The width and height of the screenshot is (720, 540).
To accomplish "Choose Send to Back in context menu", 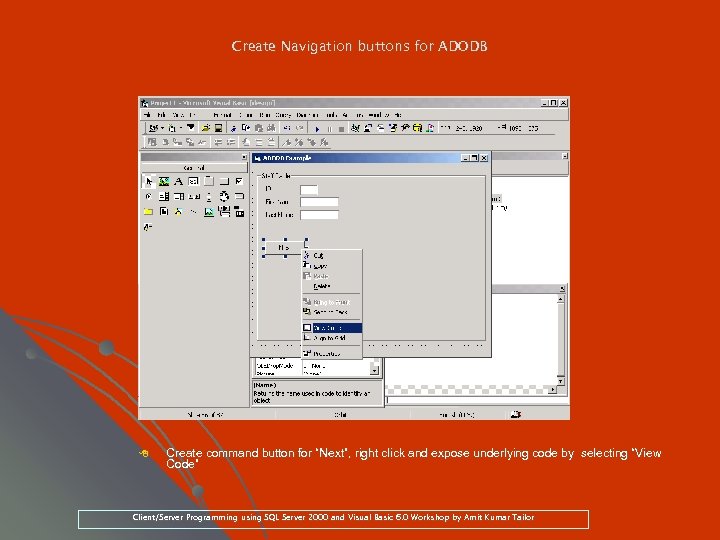I will pos(332,312).
